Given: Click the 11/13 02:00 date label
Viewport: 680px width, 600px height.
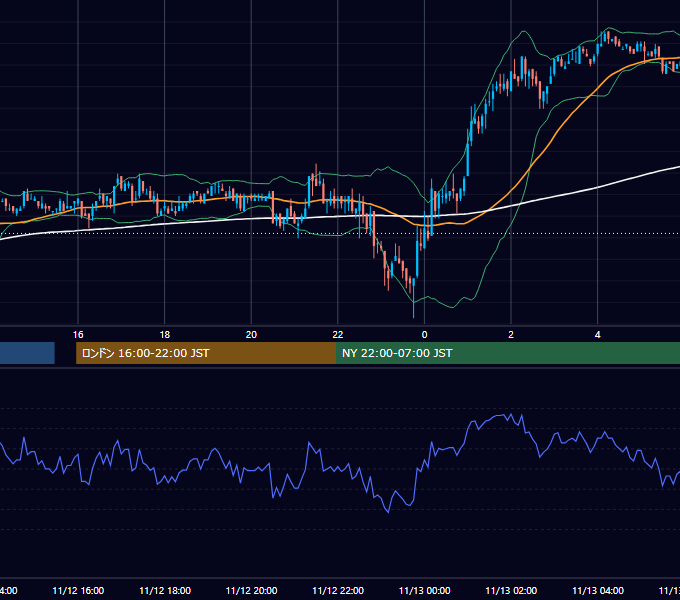Looking at the screenshot, I should 511,590.
